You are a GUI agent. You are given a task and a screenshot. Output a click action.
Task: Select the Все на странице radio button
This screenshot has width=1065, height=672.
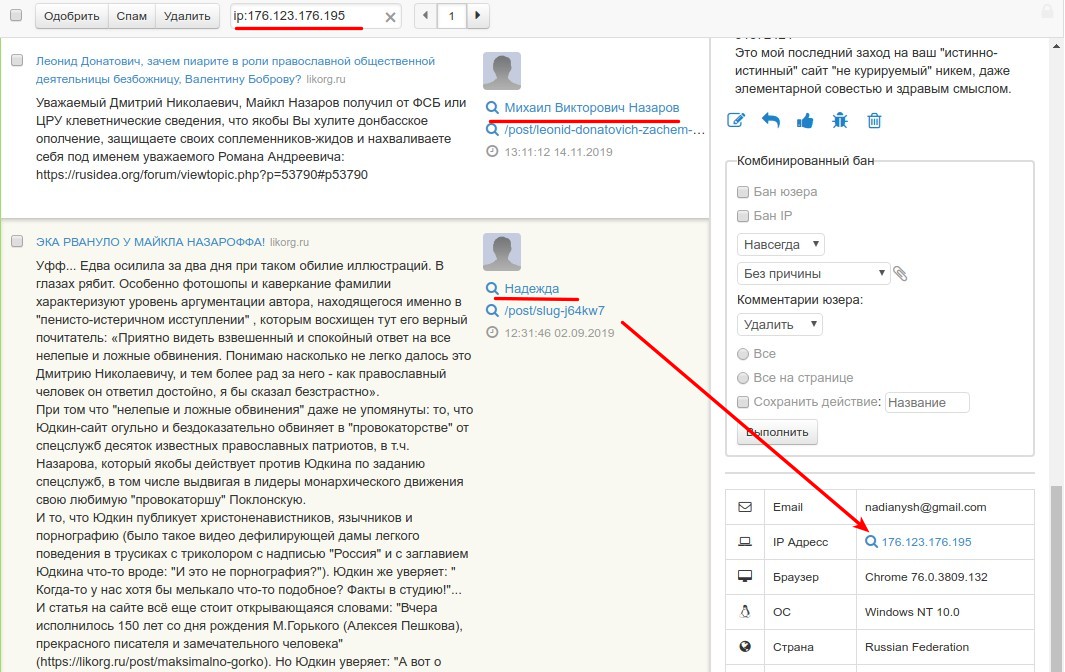point(743,377)
